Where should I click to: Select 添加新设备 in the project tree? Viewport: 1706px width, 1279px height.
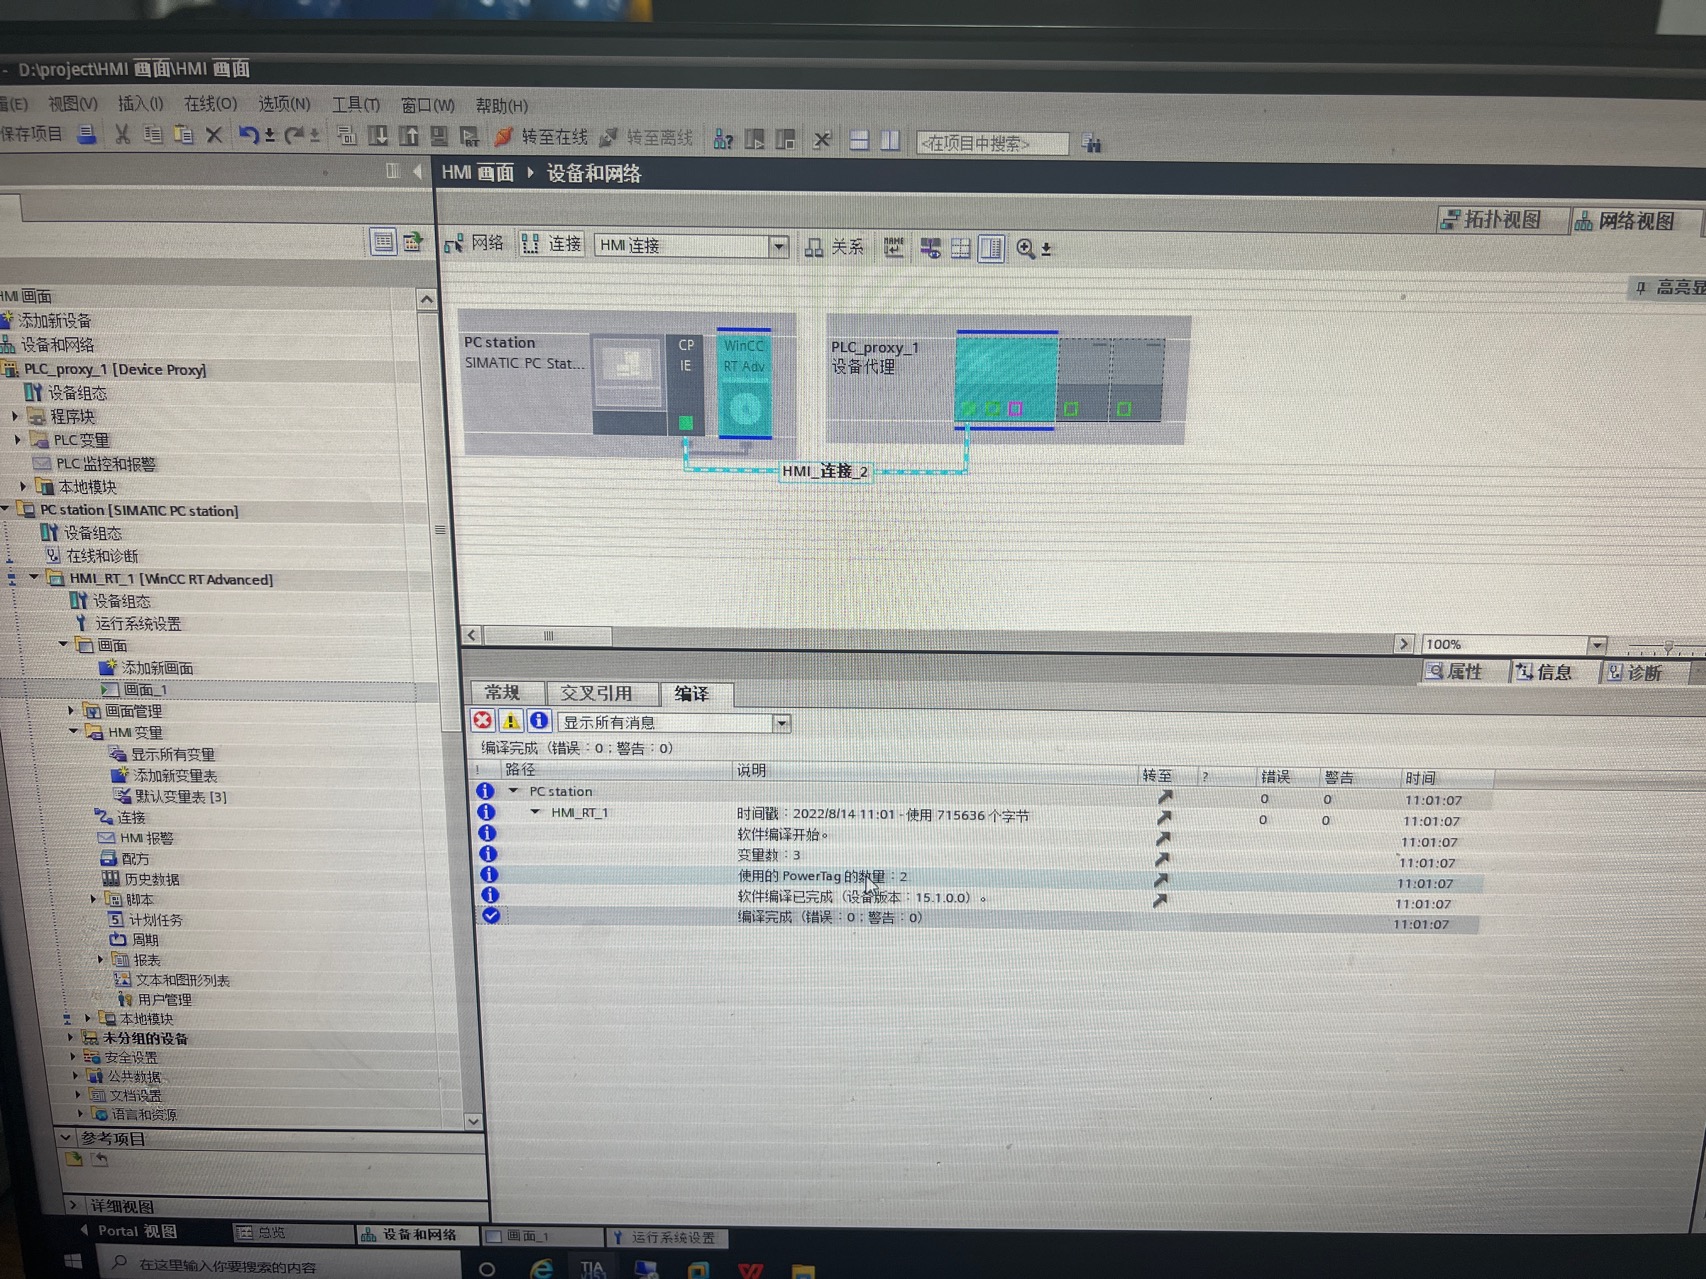55,320
